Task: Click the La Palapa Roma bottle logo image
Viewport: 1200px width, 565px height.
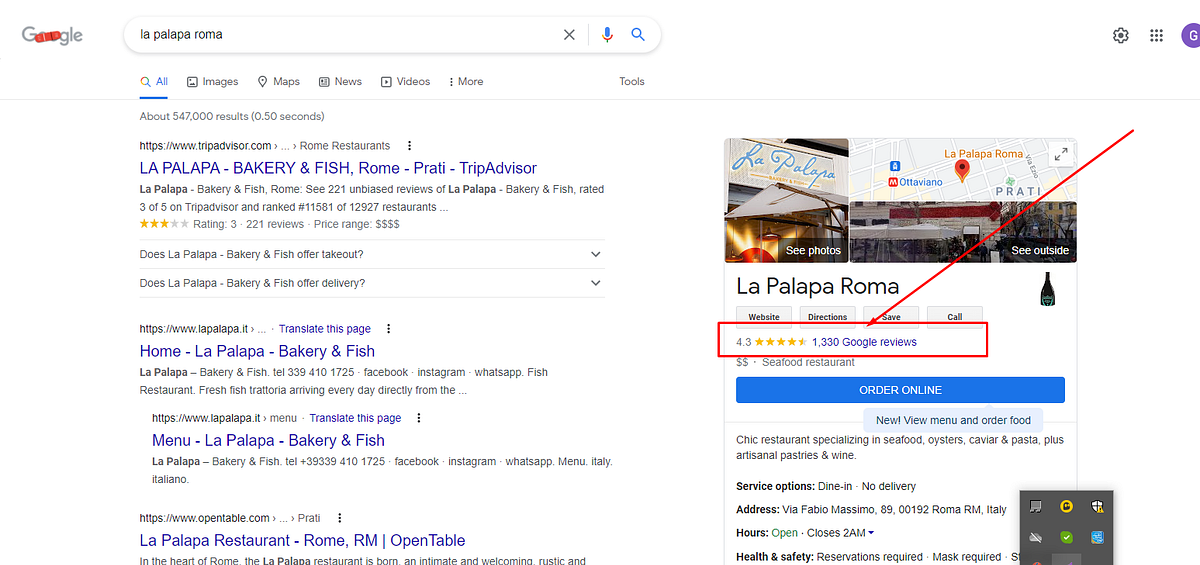Action: tap(1048, 289)
